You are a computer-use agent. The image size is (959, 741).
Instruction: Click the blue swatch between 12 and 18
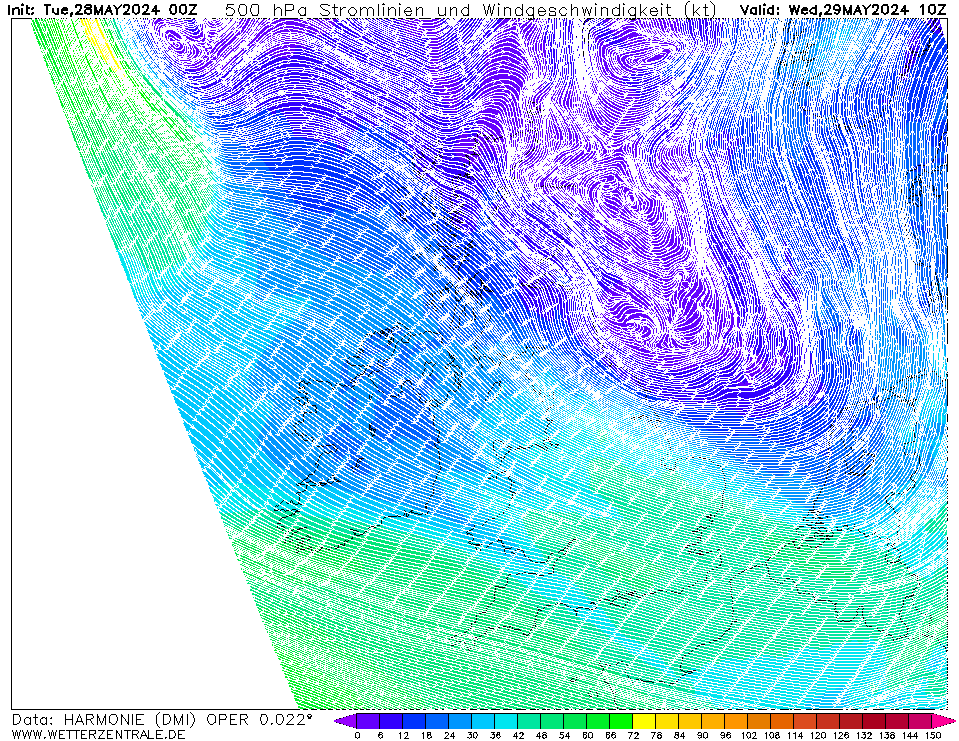point(414,721)
